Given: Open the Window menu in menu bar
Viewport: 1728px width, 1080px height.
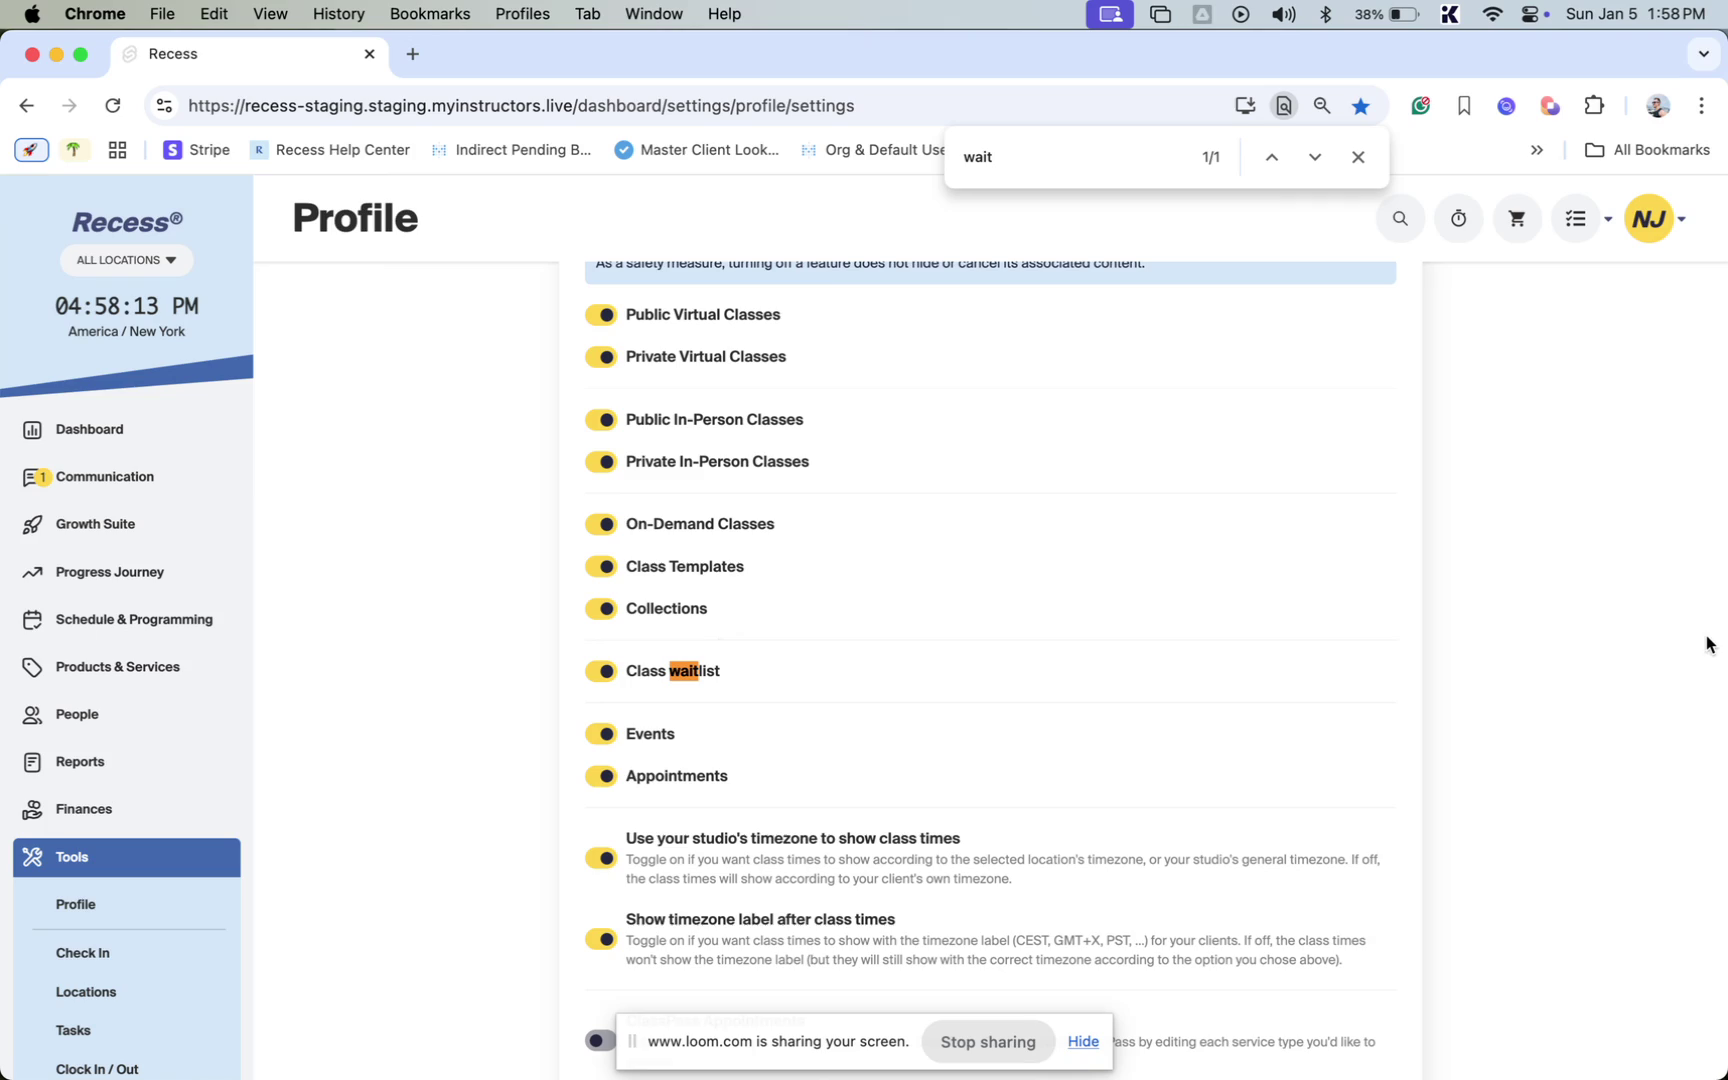Looking at the screenshot, I should (x=654, y=14).
